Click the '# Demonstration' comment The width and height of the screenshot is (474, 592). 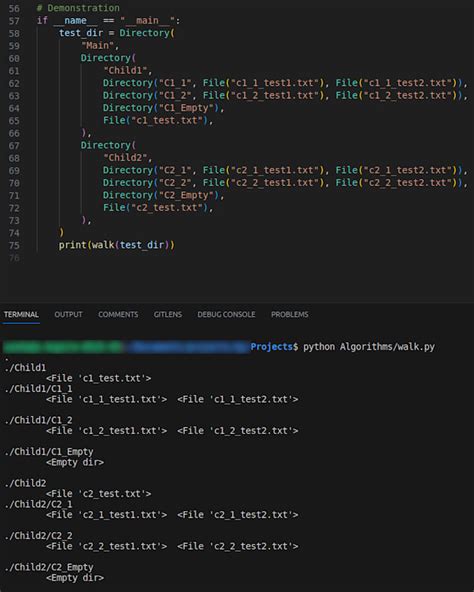click(x=78, y=8)
